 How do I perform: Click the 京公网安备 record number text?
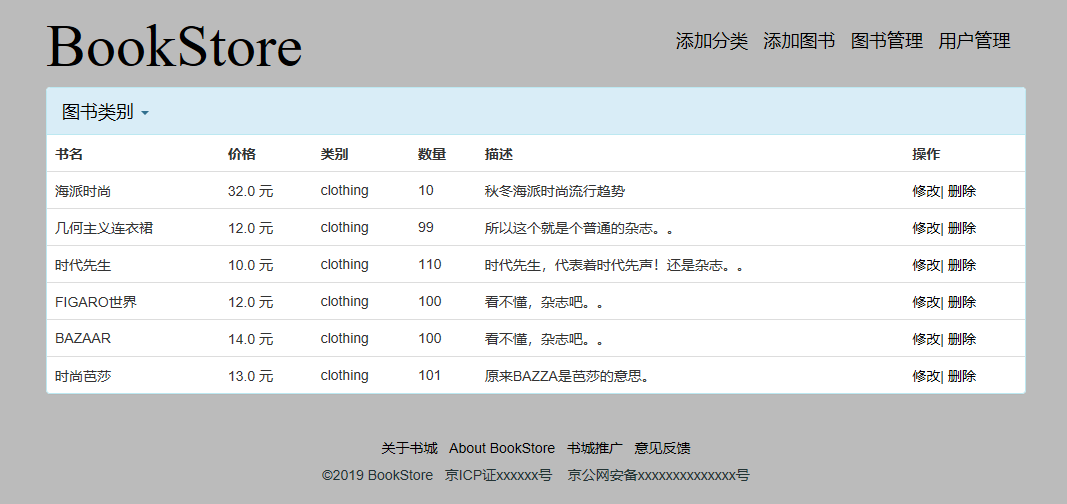pyautogui.click(x=659, y=475)
